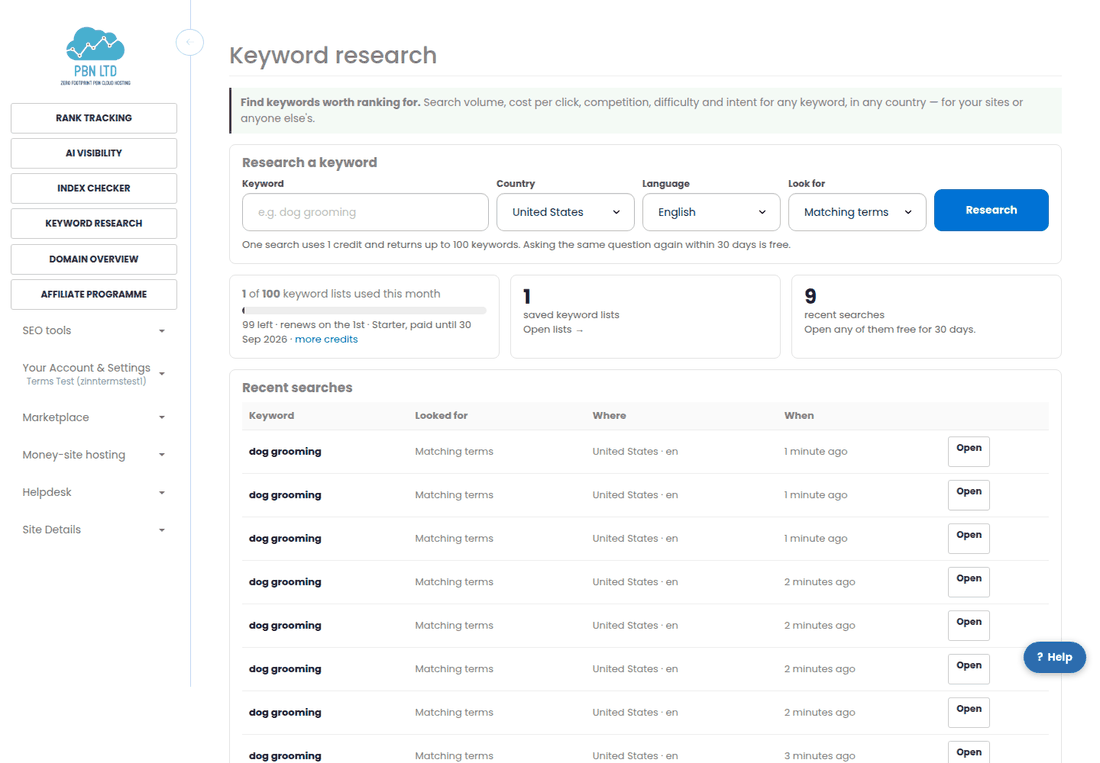The image size is (1100, 763).
Task: Expand Money-site hosting section
Action: [x=94, y=454]
